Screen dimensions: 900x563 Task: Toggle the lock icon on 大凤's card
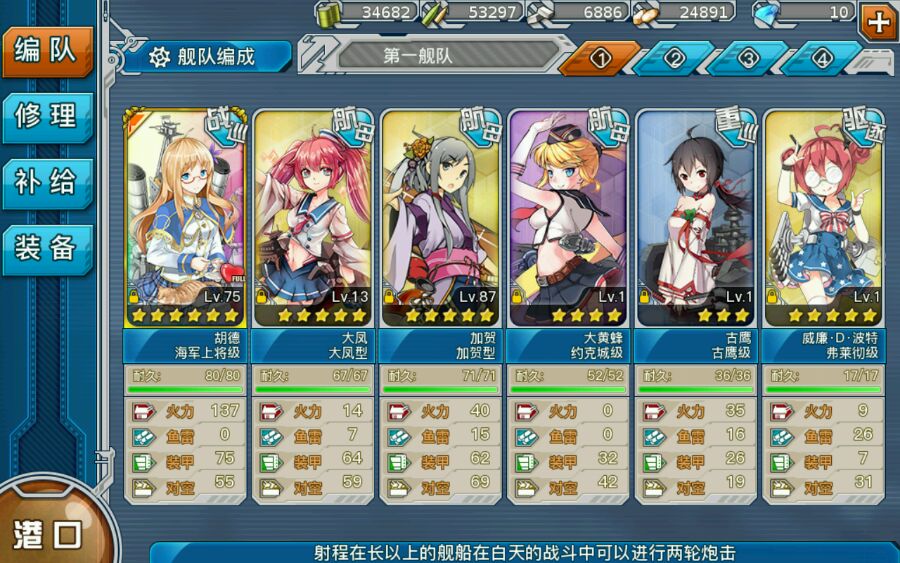click(262, 297)
